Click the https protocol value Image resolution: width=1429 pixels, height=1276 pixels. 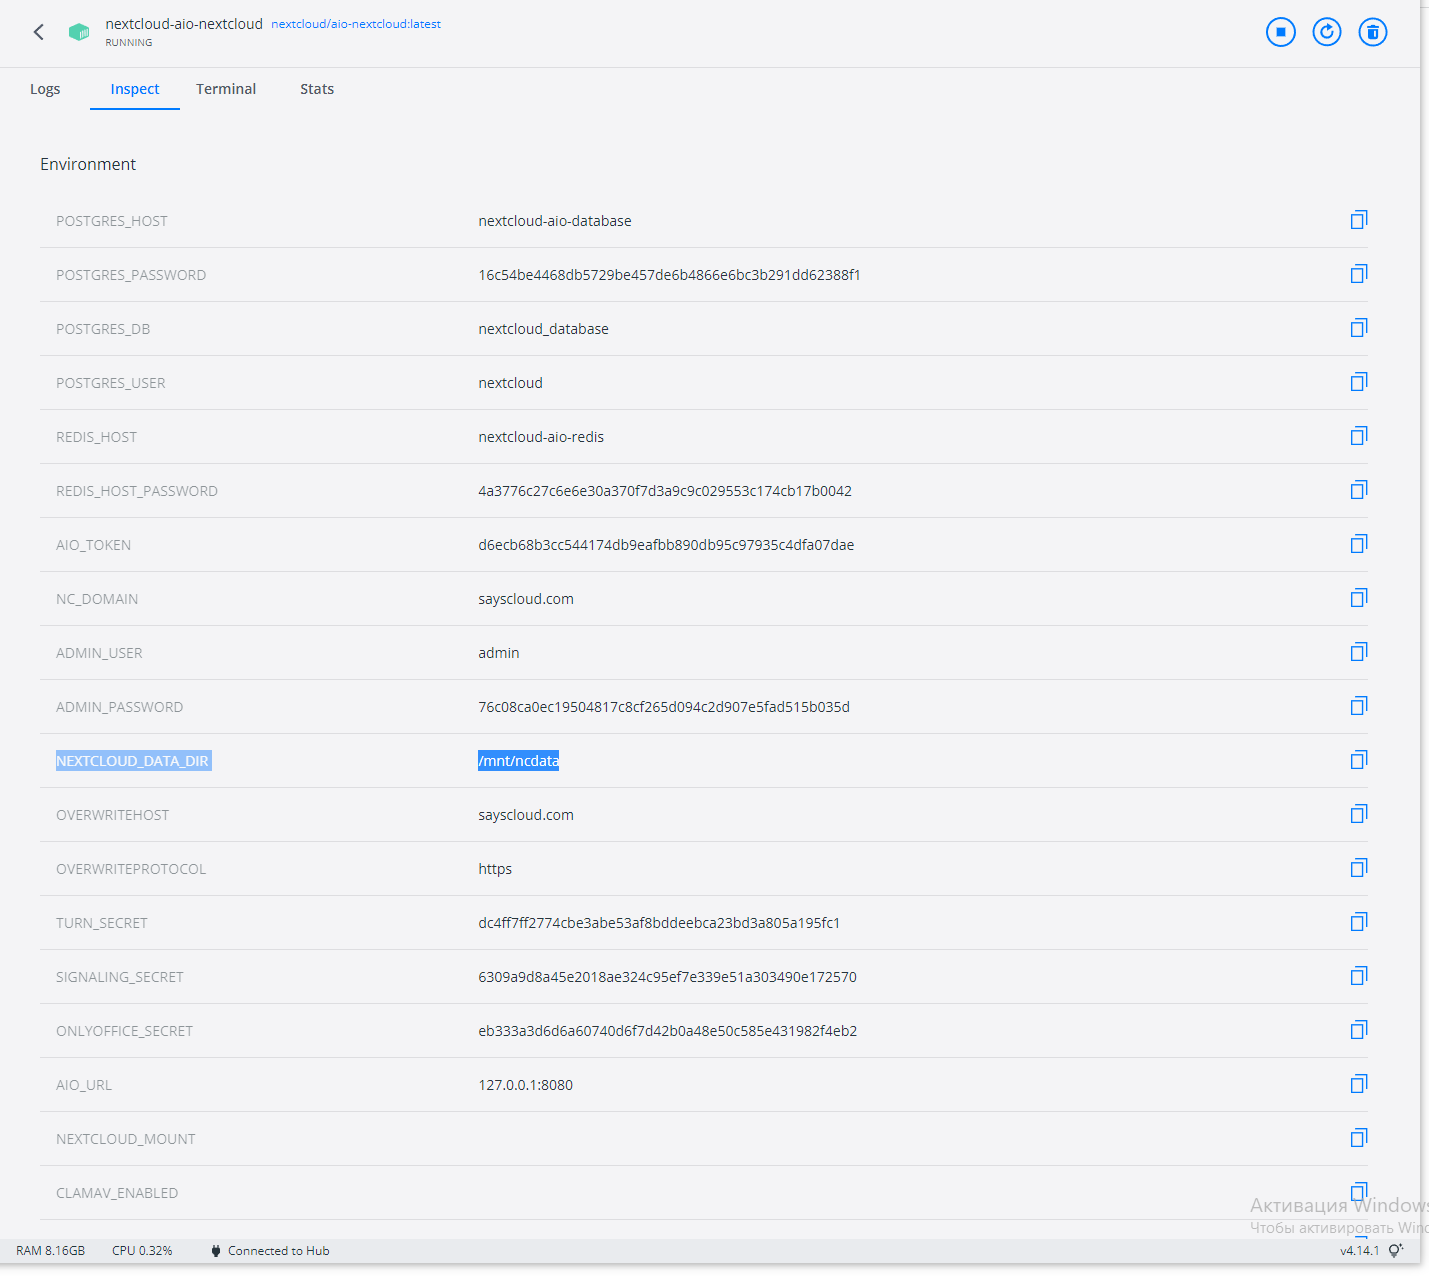click(495, 869)
